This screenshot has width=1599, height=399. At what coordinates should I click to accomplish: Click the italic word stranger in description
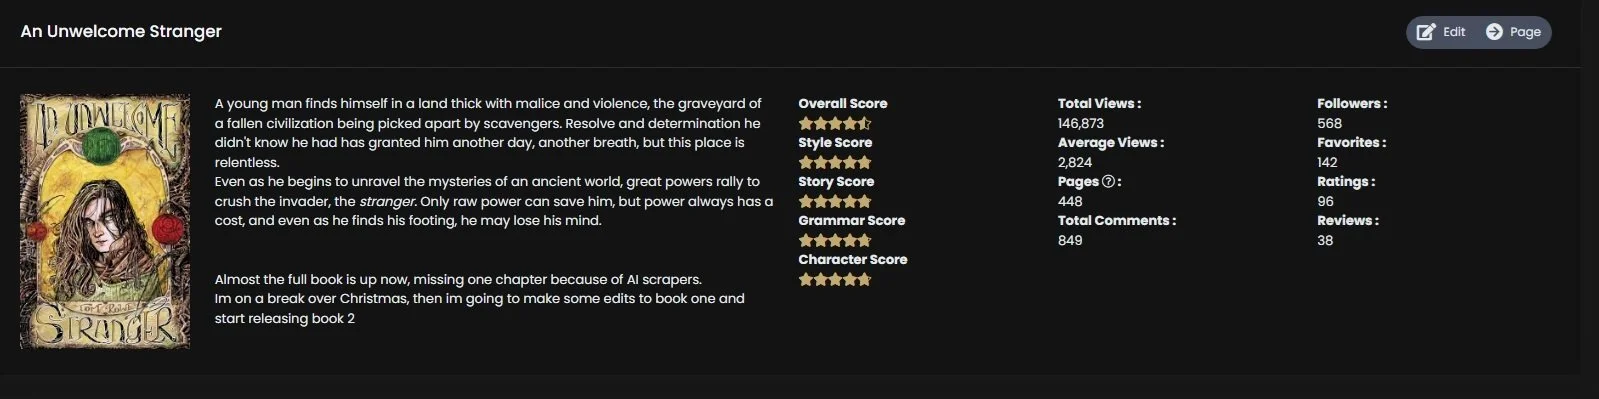coord(387,201)
